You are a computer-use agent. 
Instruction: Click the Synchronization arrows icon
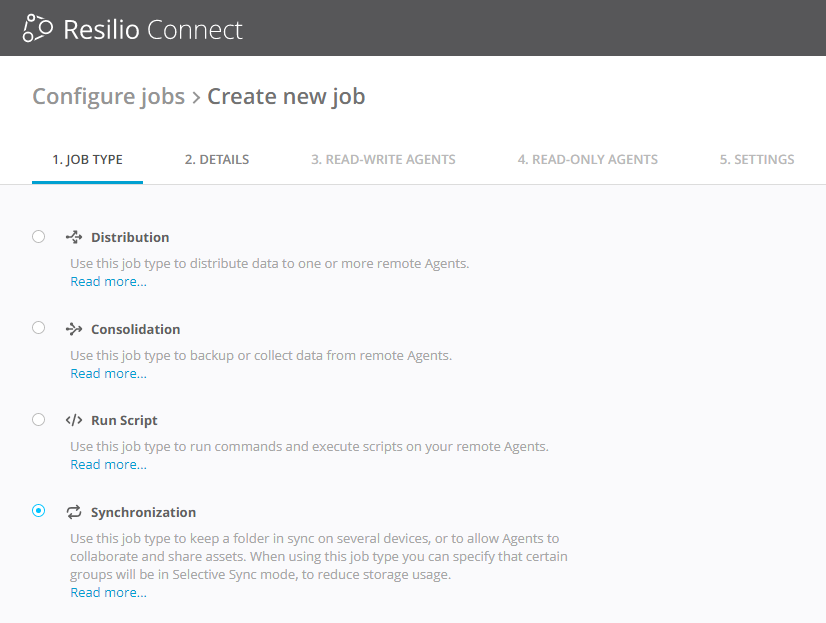tap(74, 512)
